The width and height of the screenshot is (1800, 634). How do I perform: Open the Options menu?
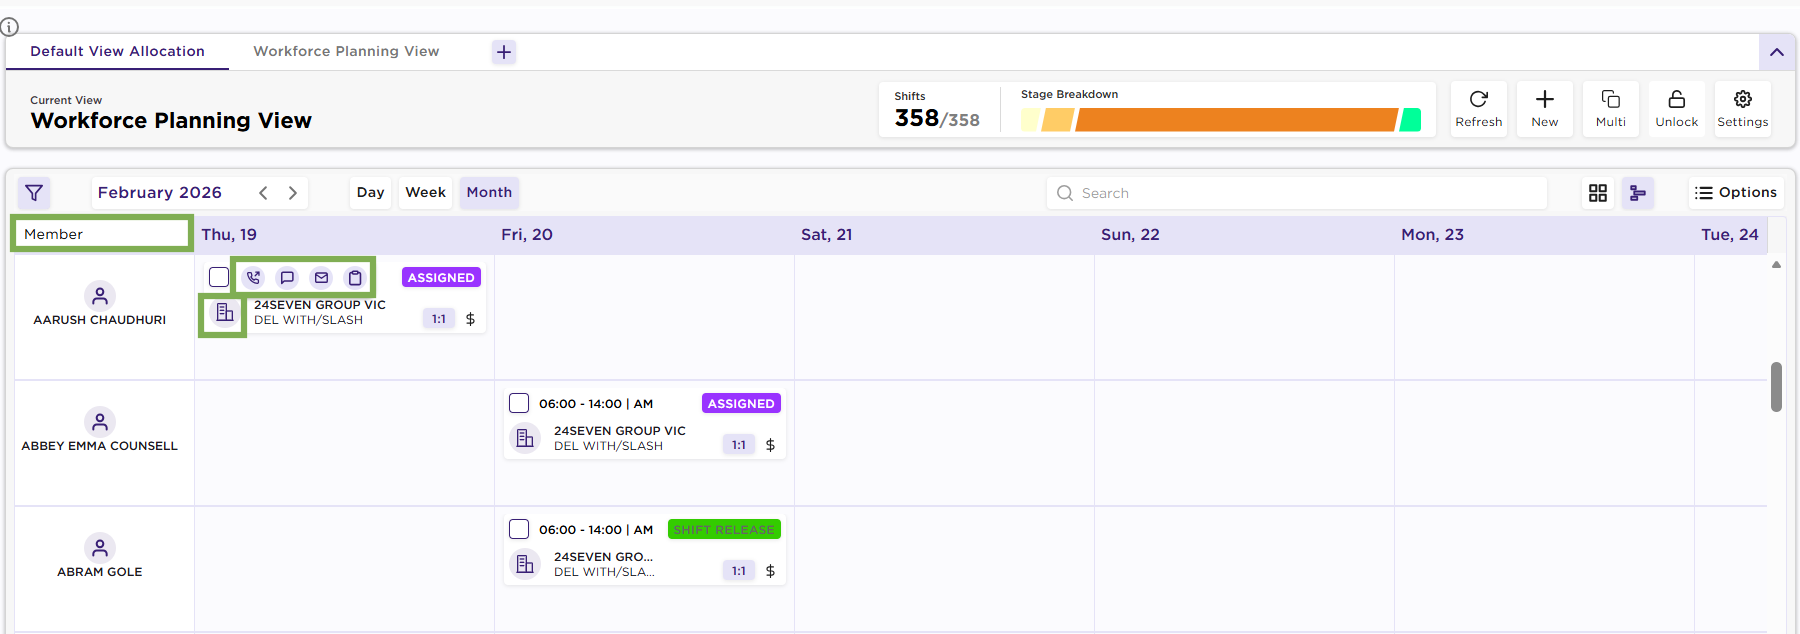(1736, 193)
